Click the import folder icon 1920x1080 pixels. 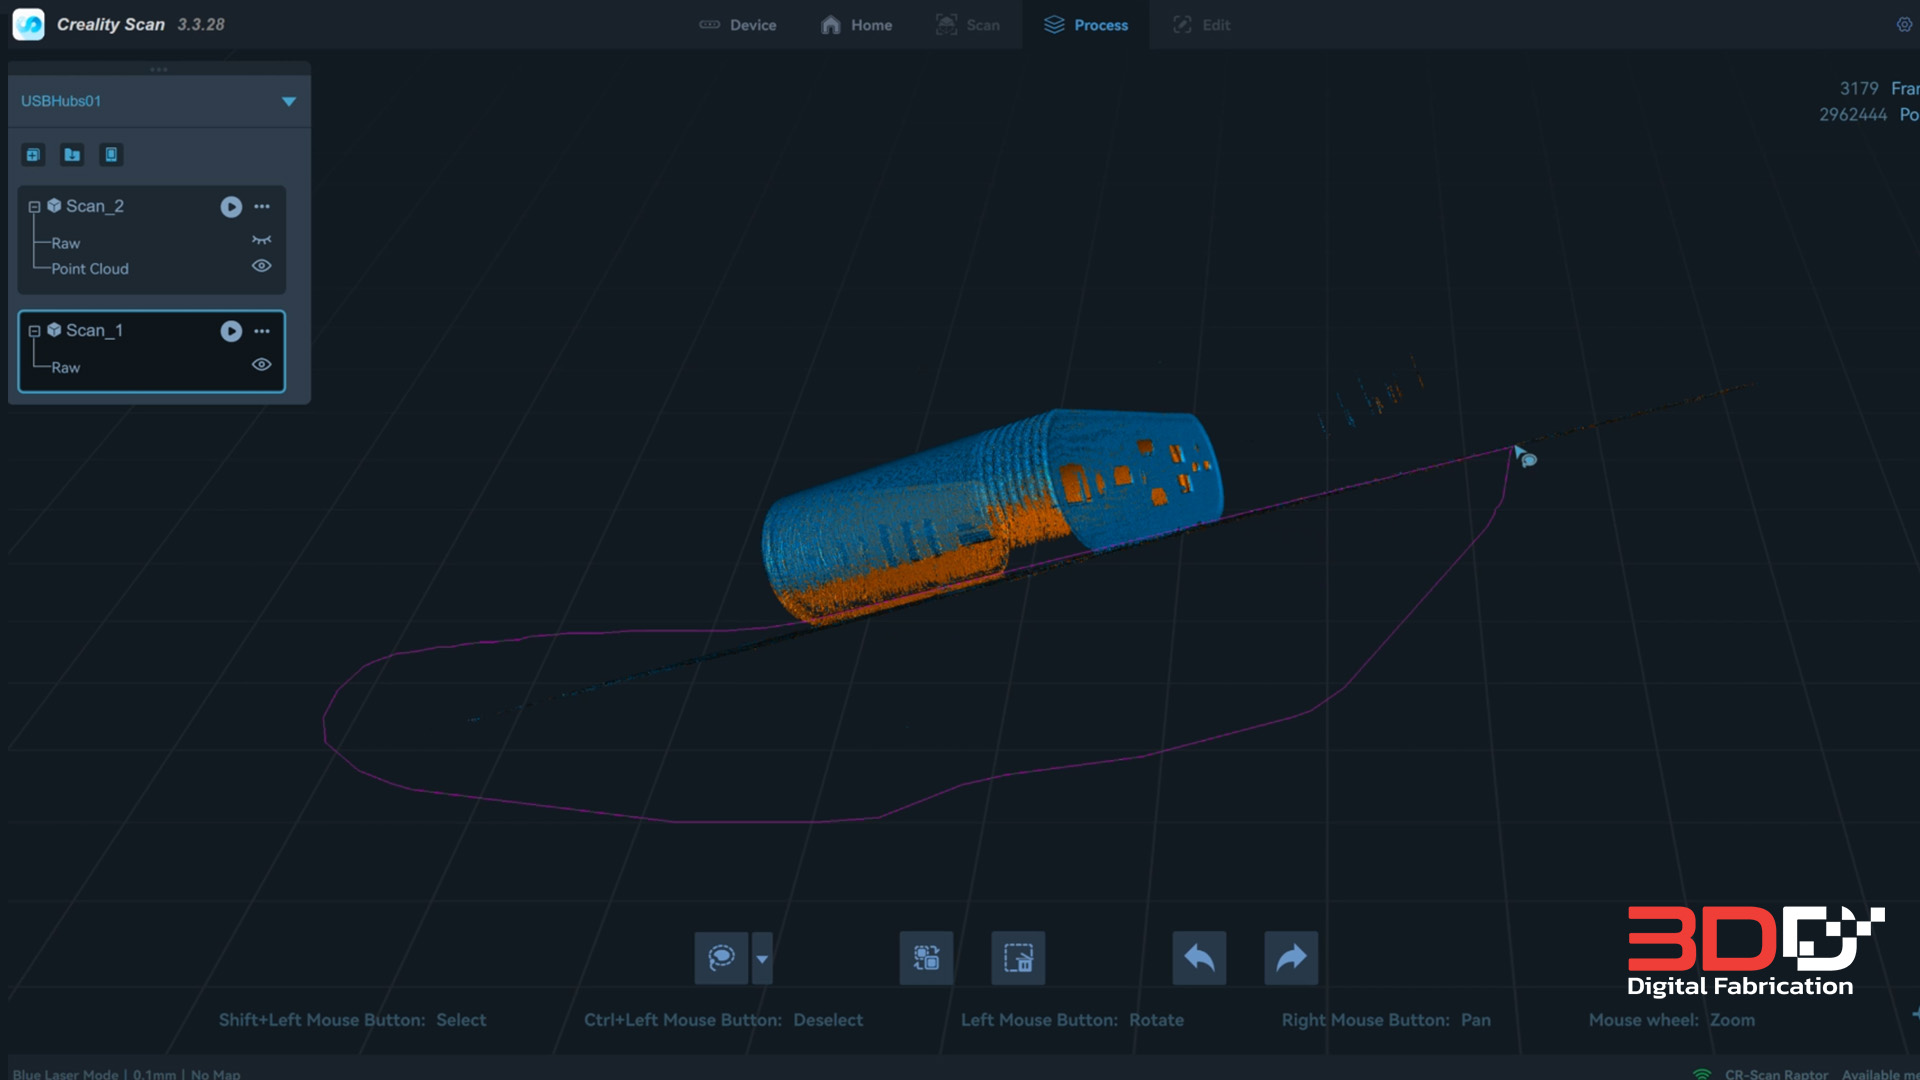pyautogui.click(x=71, y=155)
